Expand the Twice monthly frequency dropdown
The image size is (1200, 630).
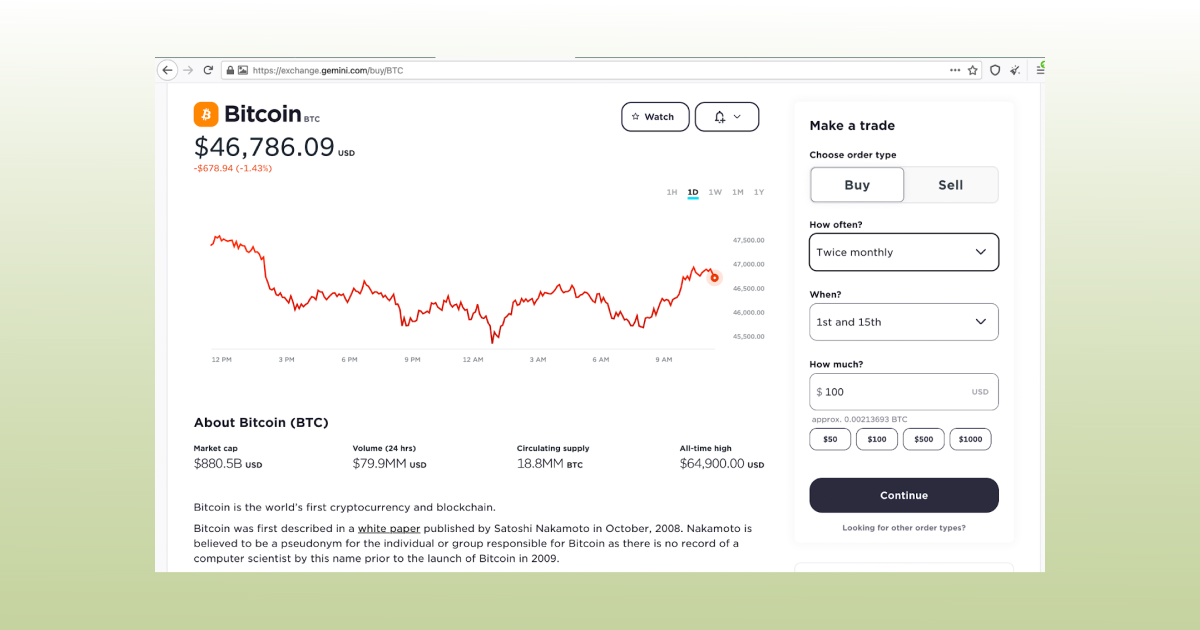903,252
